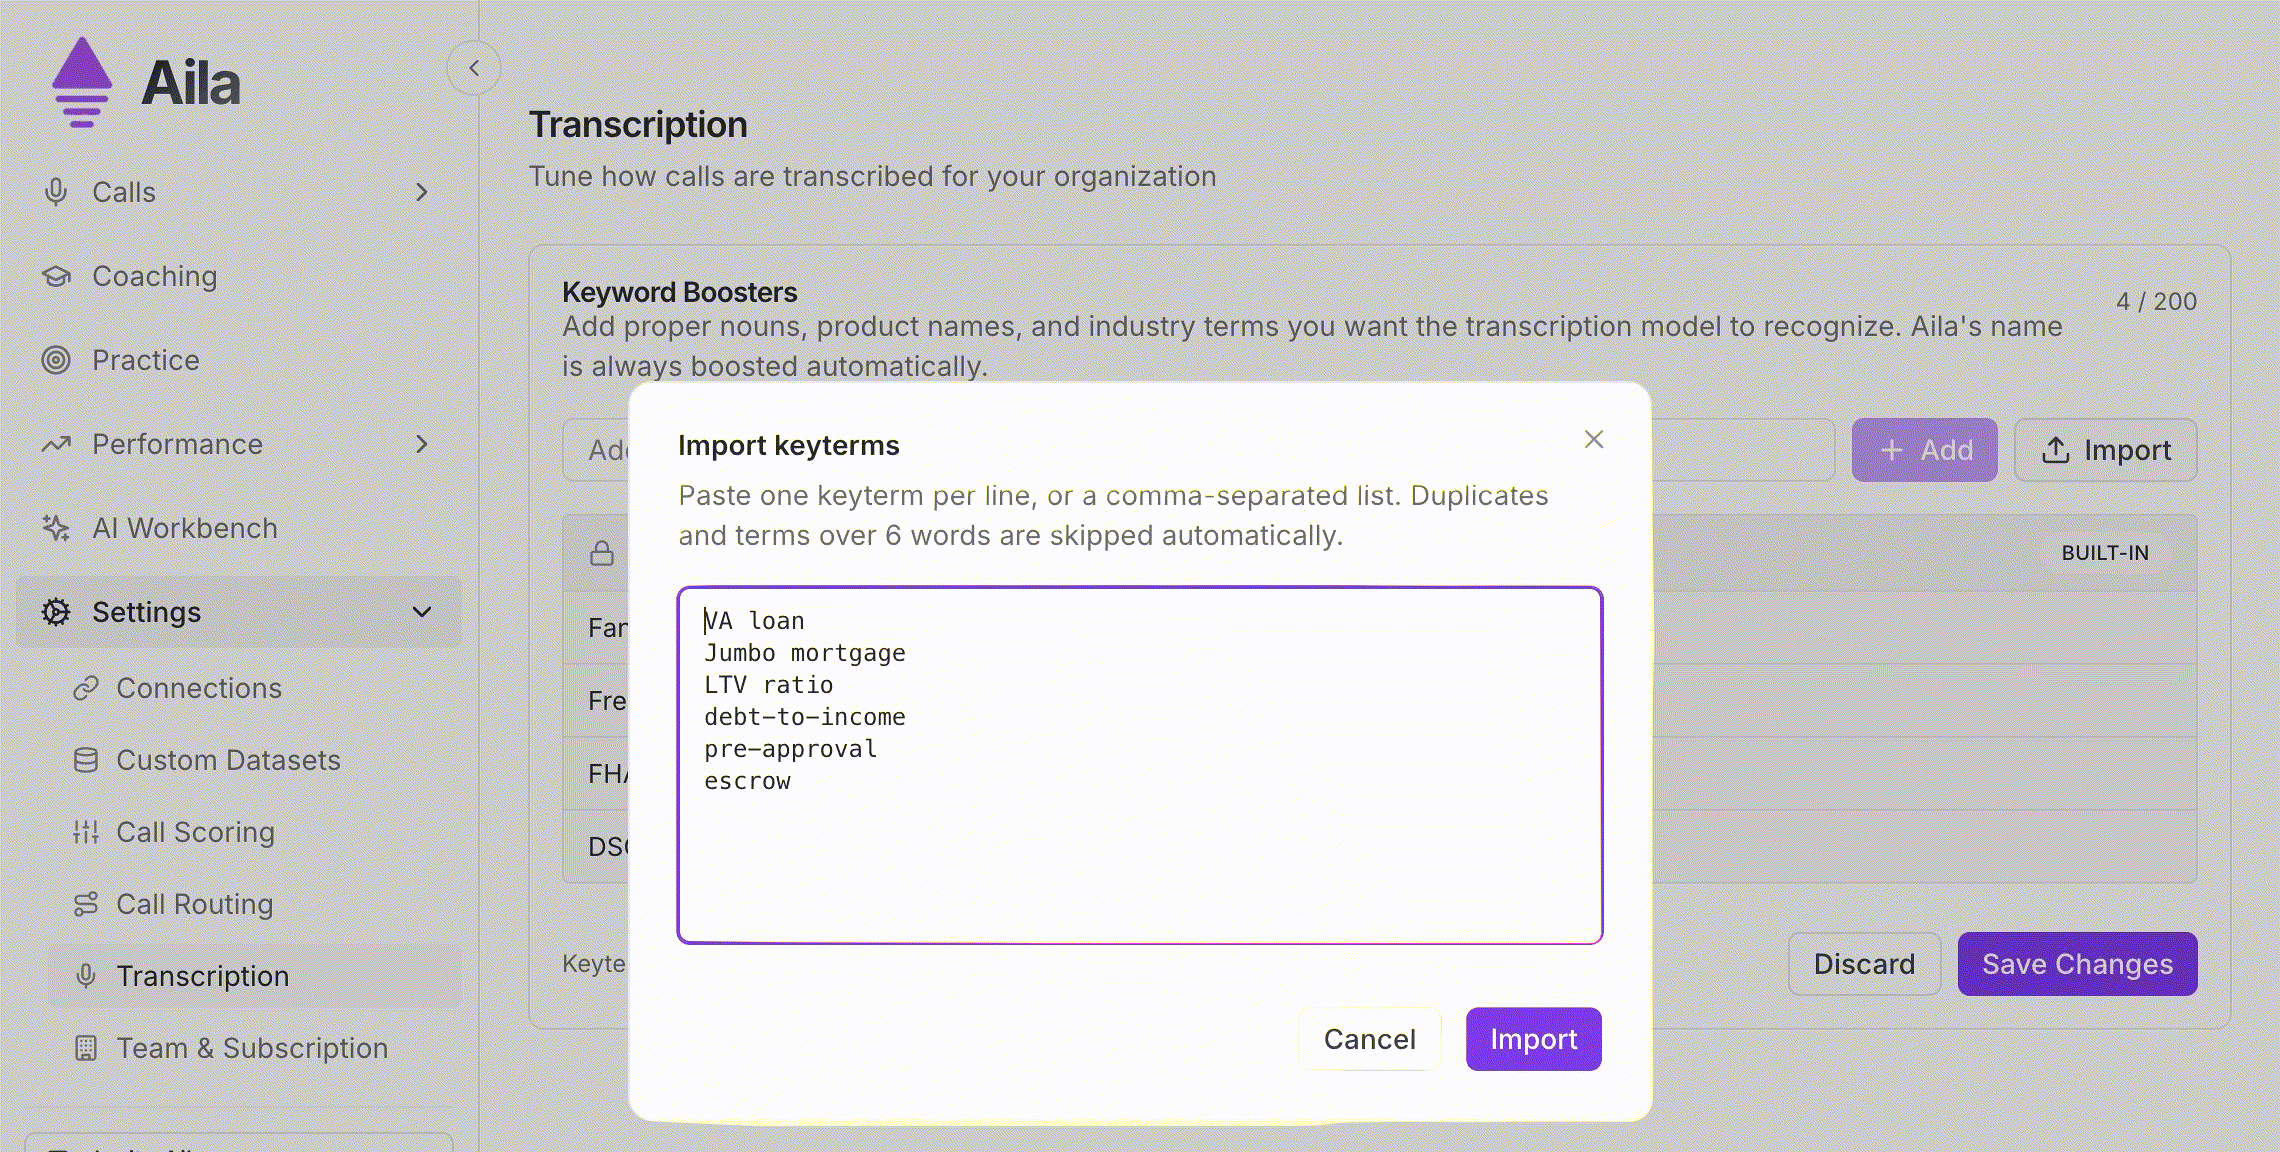Go to Connections settings
This screenshot has width=2280, height=1152.
(x=254, y=688)
